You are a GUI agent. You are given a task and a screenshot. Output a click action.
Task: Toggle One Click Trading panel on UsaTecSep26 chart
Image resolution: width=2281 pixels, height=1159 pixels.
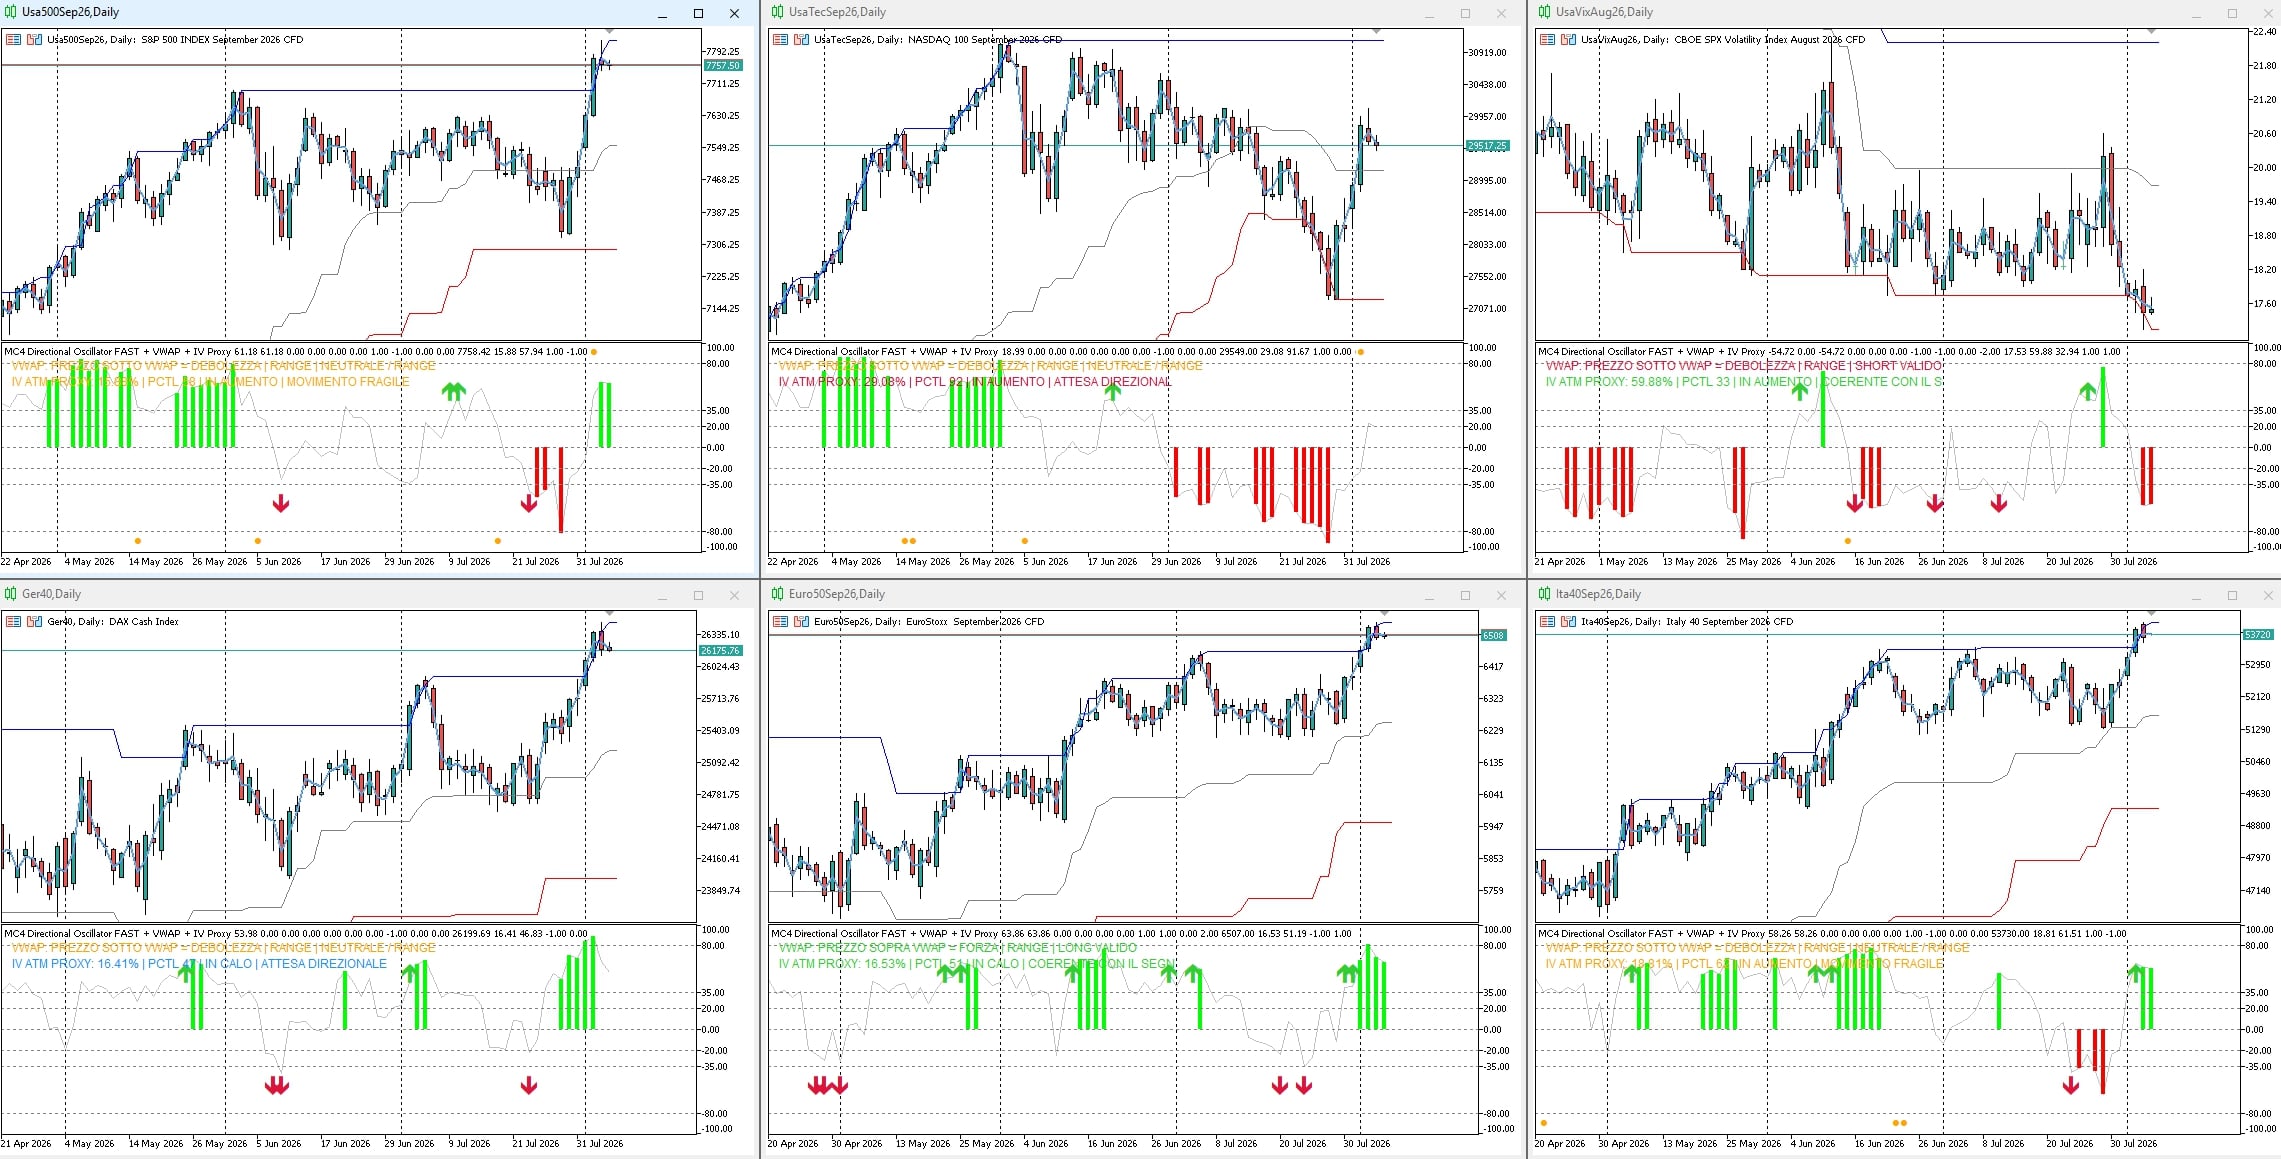(801, 40)
